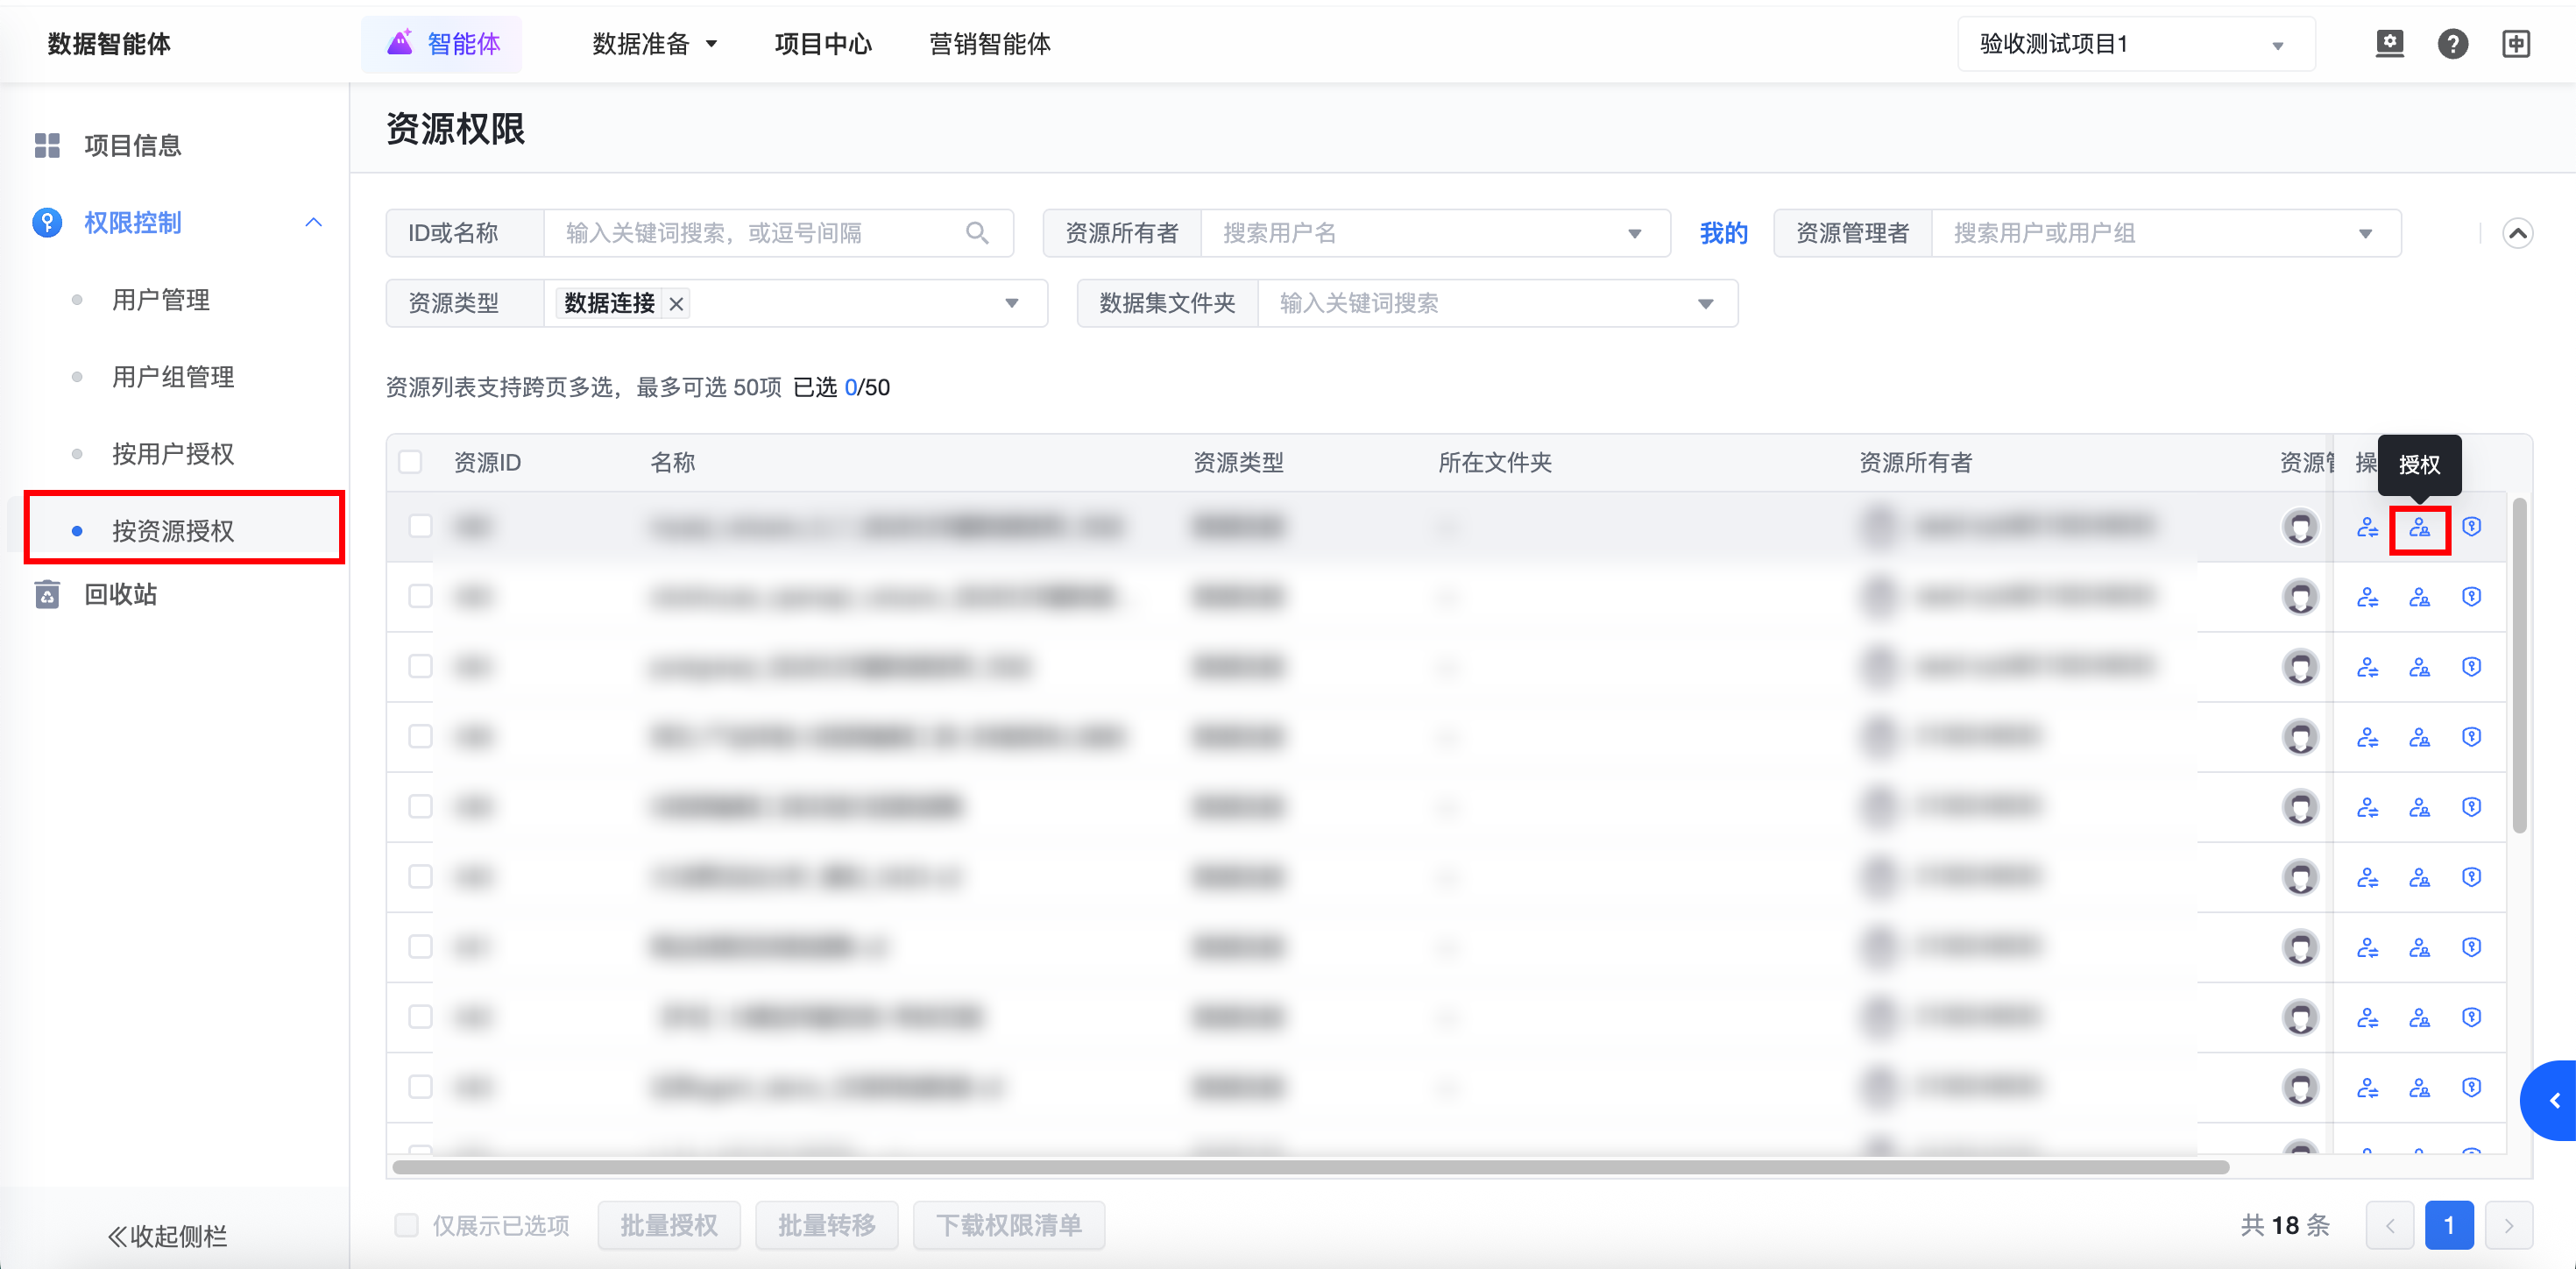Click the 我的 filter link
The image size is (2576, 1269).
pyautogui.click(x=1723, y=233)
